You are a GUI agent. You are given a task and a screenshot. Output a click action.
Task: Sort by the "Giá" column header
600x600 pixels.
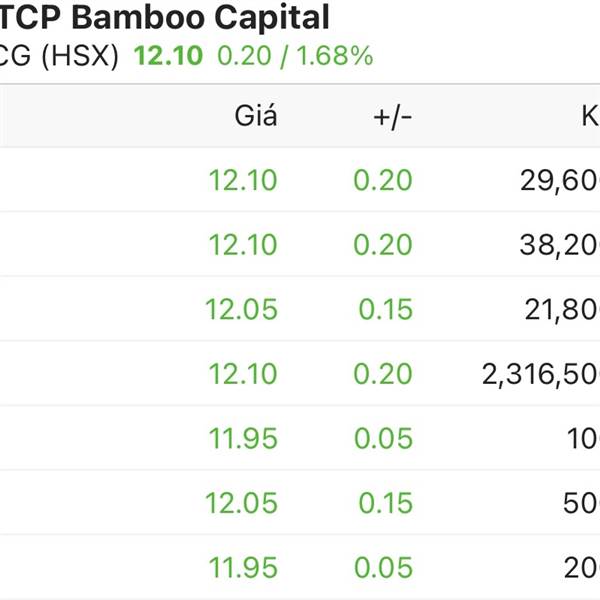coord(256,116)
